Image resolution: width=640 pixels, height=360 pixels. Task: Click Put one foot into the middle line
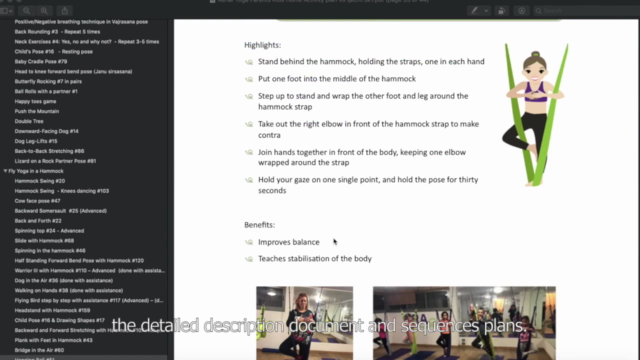point(337,79)
